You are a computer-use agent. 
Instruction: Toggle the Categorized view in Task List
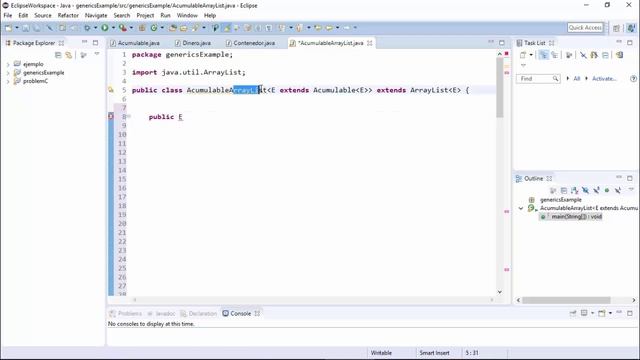tap(543, 55)
